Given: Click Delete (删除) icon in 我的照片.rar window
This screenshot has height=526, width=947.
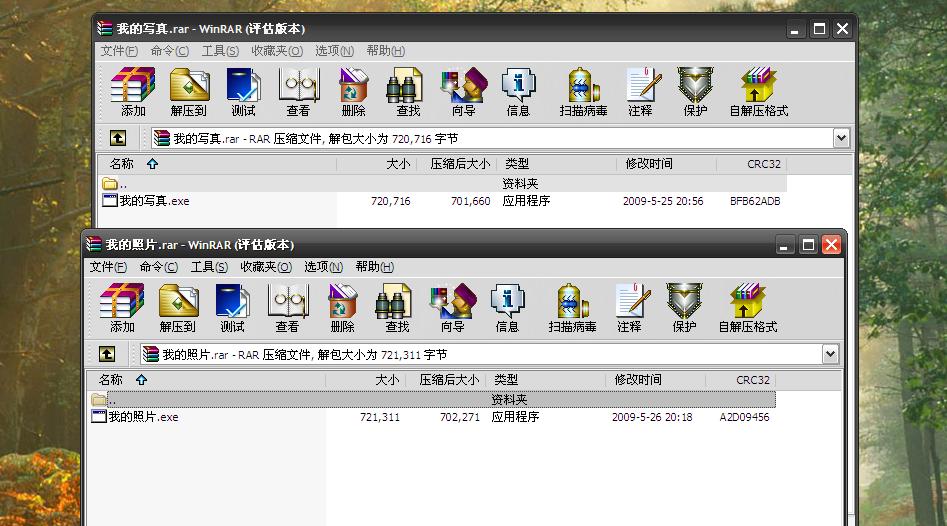Looking at the screenshot, I should pos(342,308).
